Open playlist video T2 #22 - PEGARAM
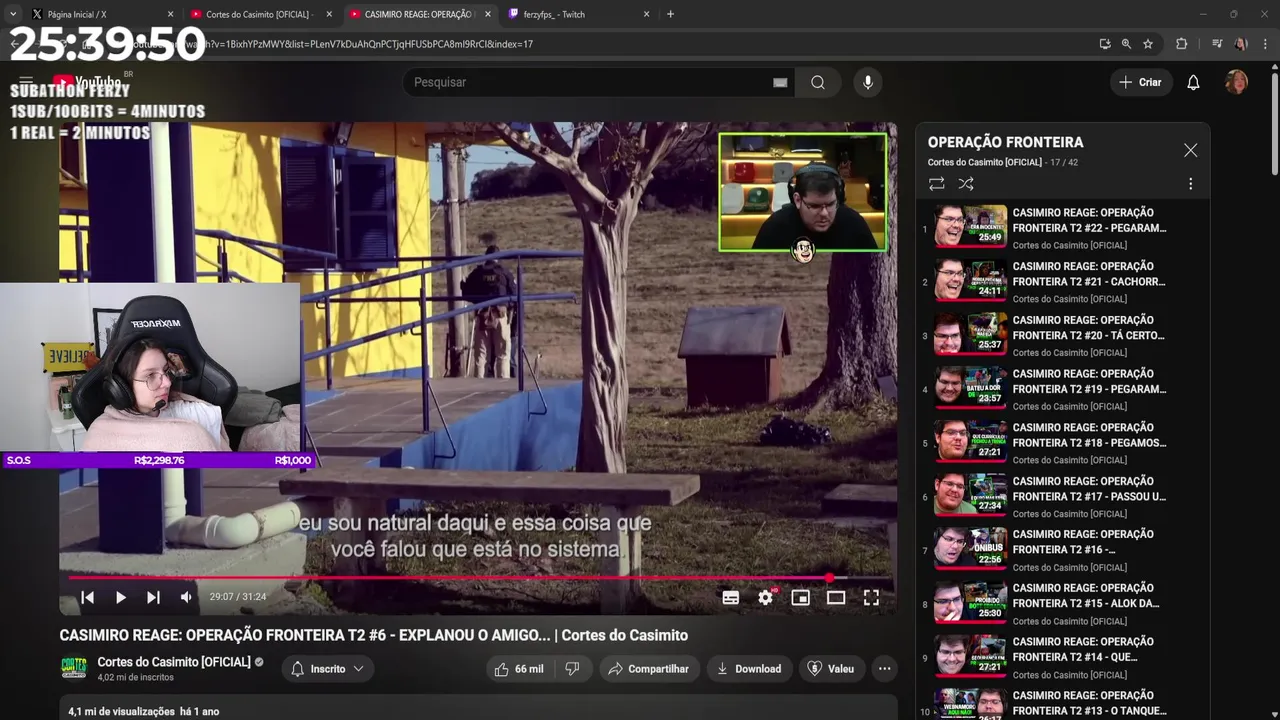Viewport: 1280px width, 720px height. 1063,228
